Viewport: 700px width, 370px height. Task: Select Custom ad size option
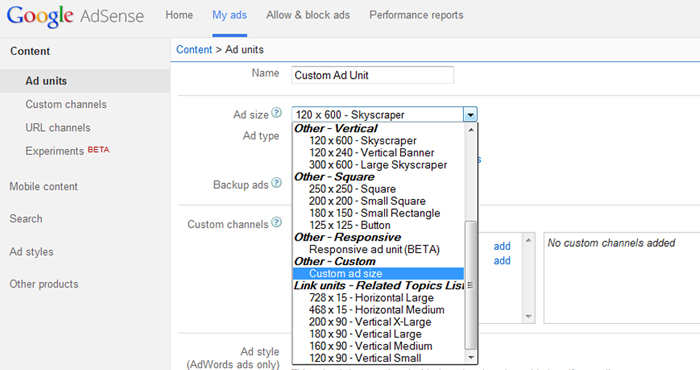378,274
